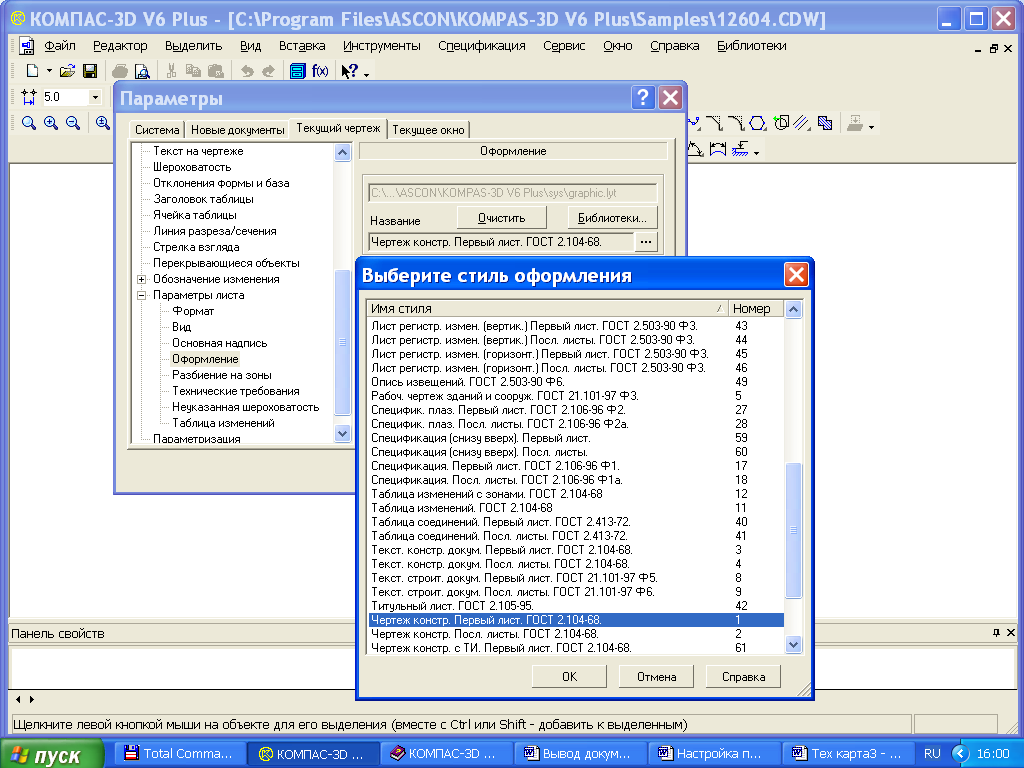Open the Библиотеки menu

752,46
